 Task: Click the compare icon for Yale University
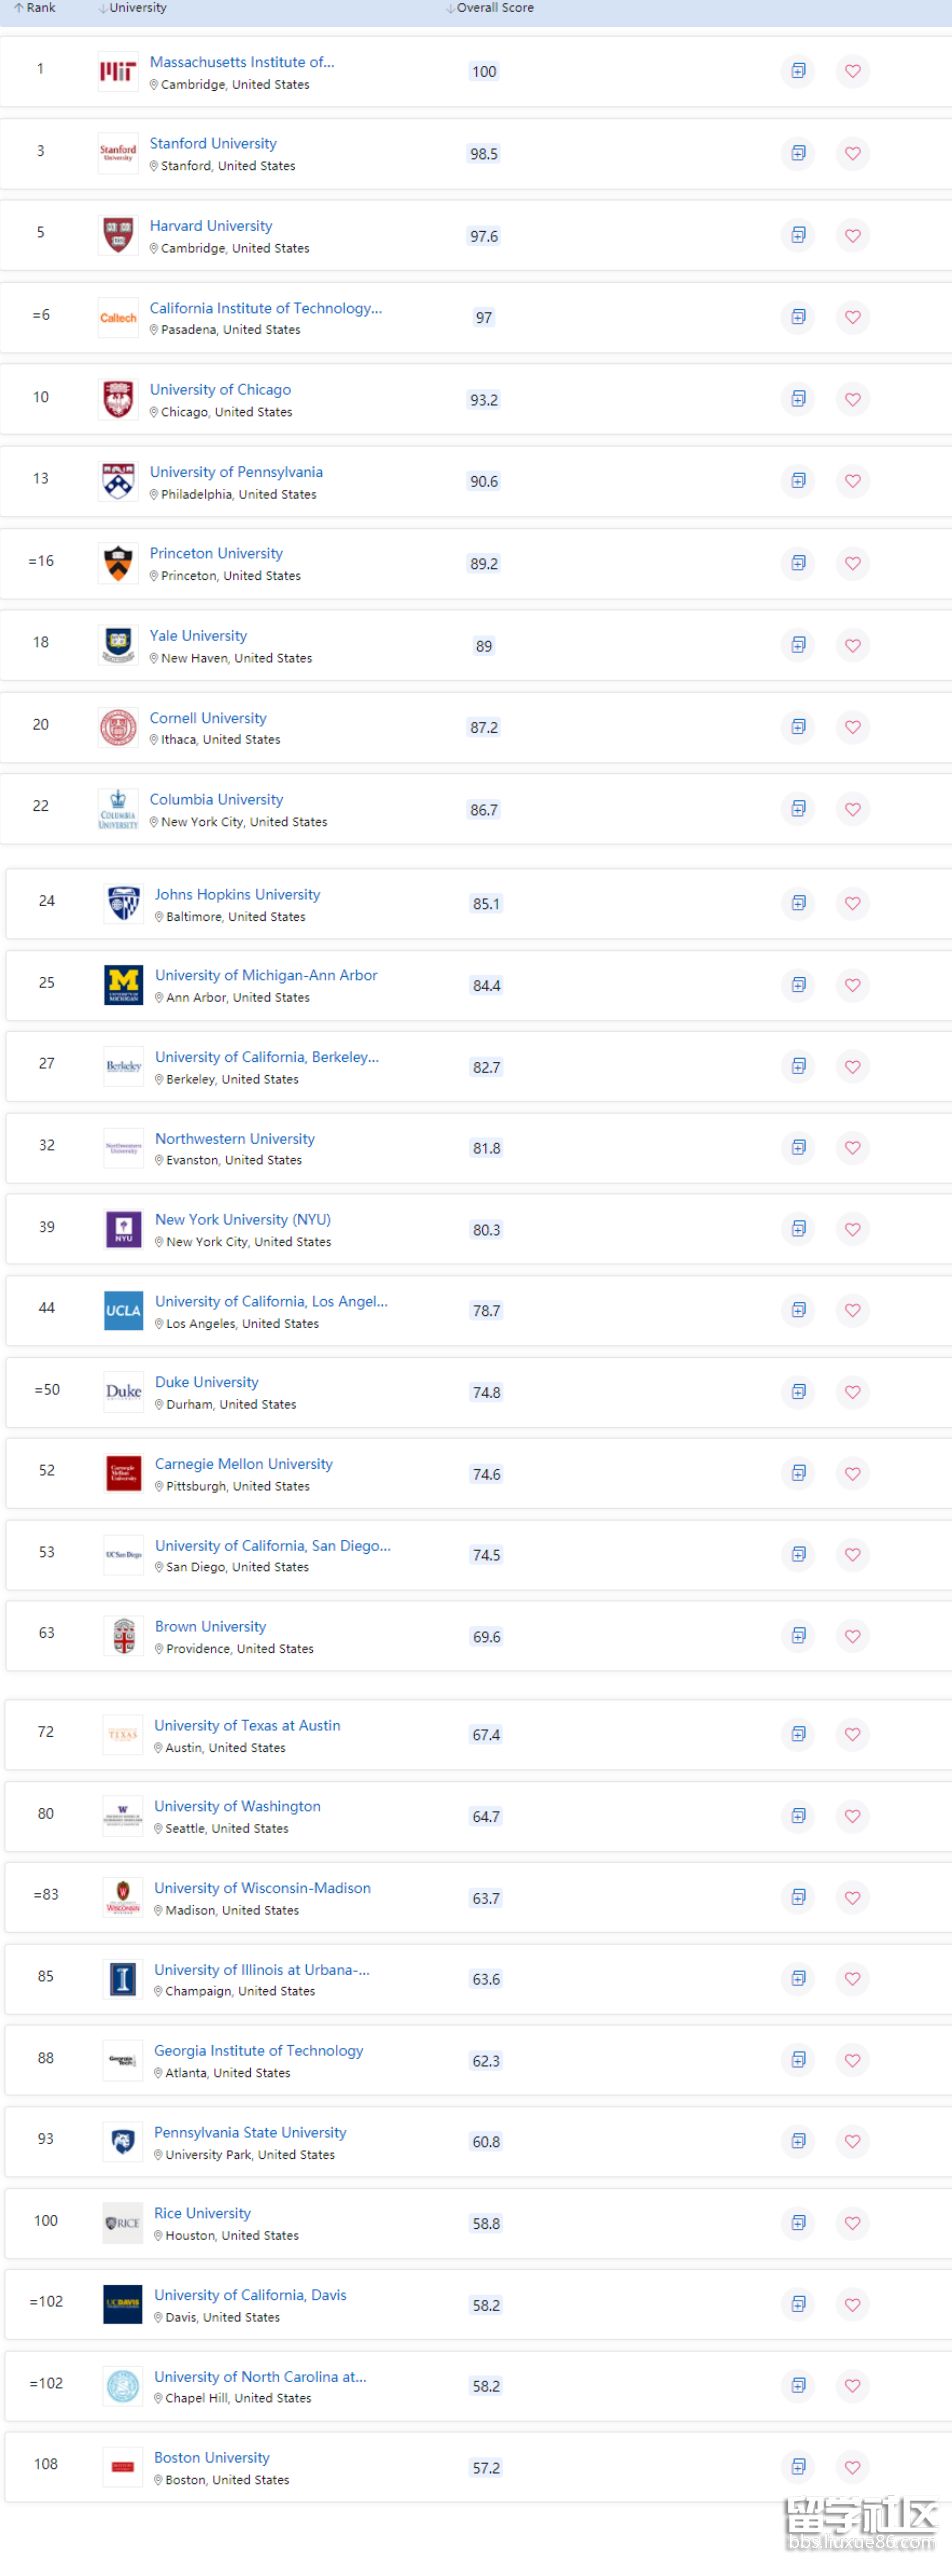coord(798,645)
